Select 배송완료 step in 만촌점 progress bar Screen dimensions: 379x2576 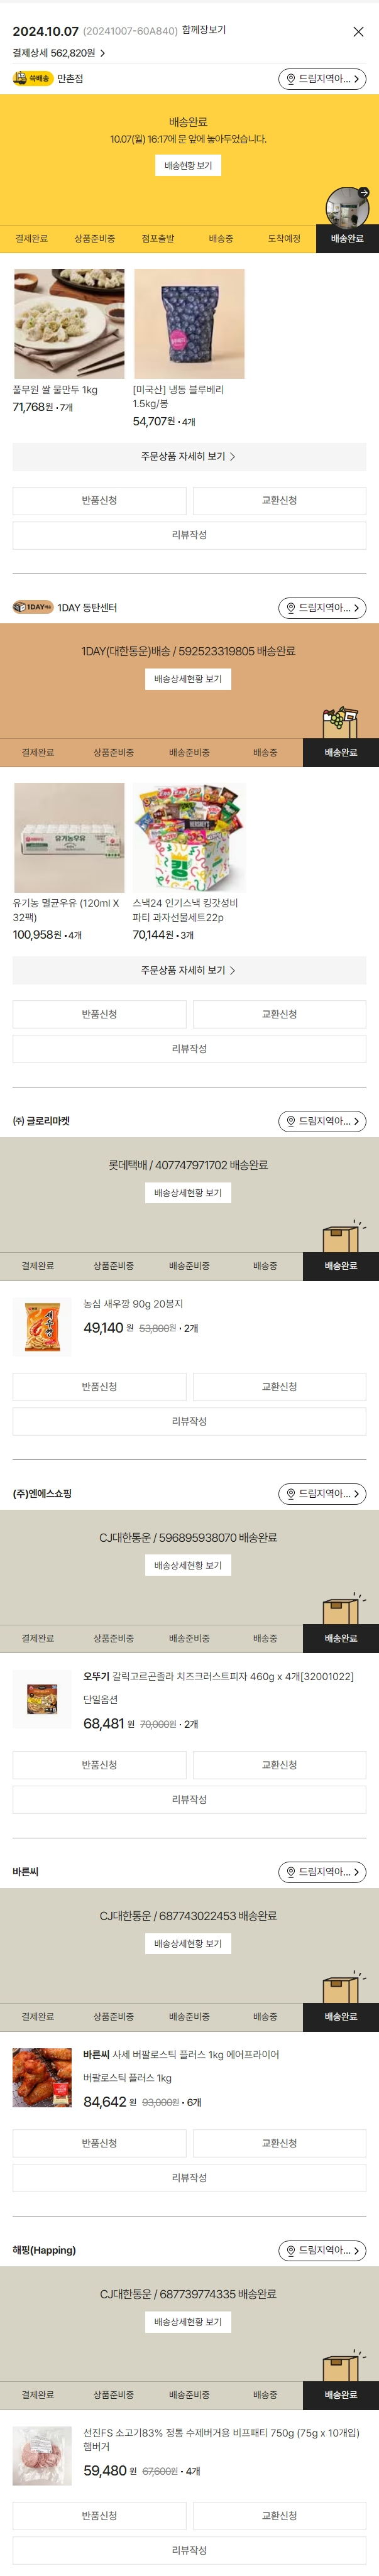347,239
